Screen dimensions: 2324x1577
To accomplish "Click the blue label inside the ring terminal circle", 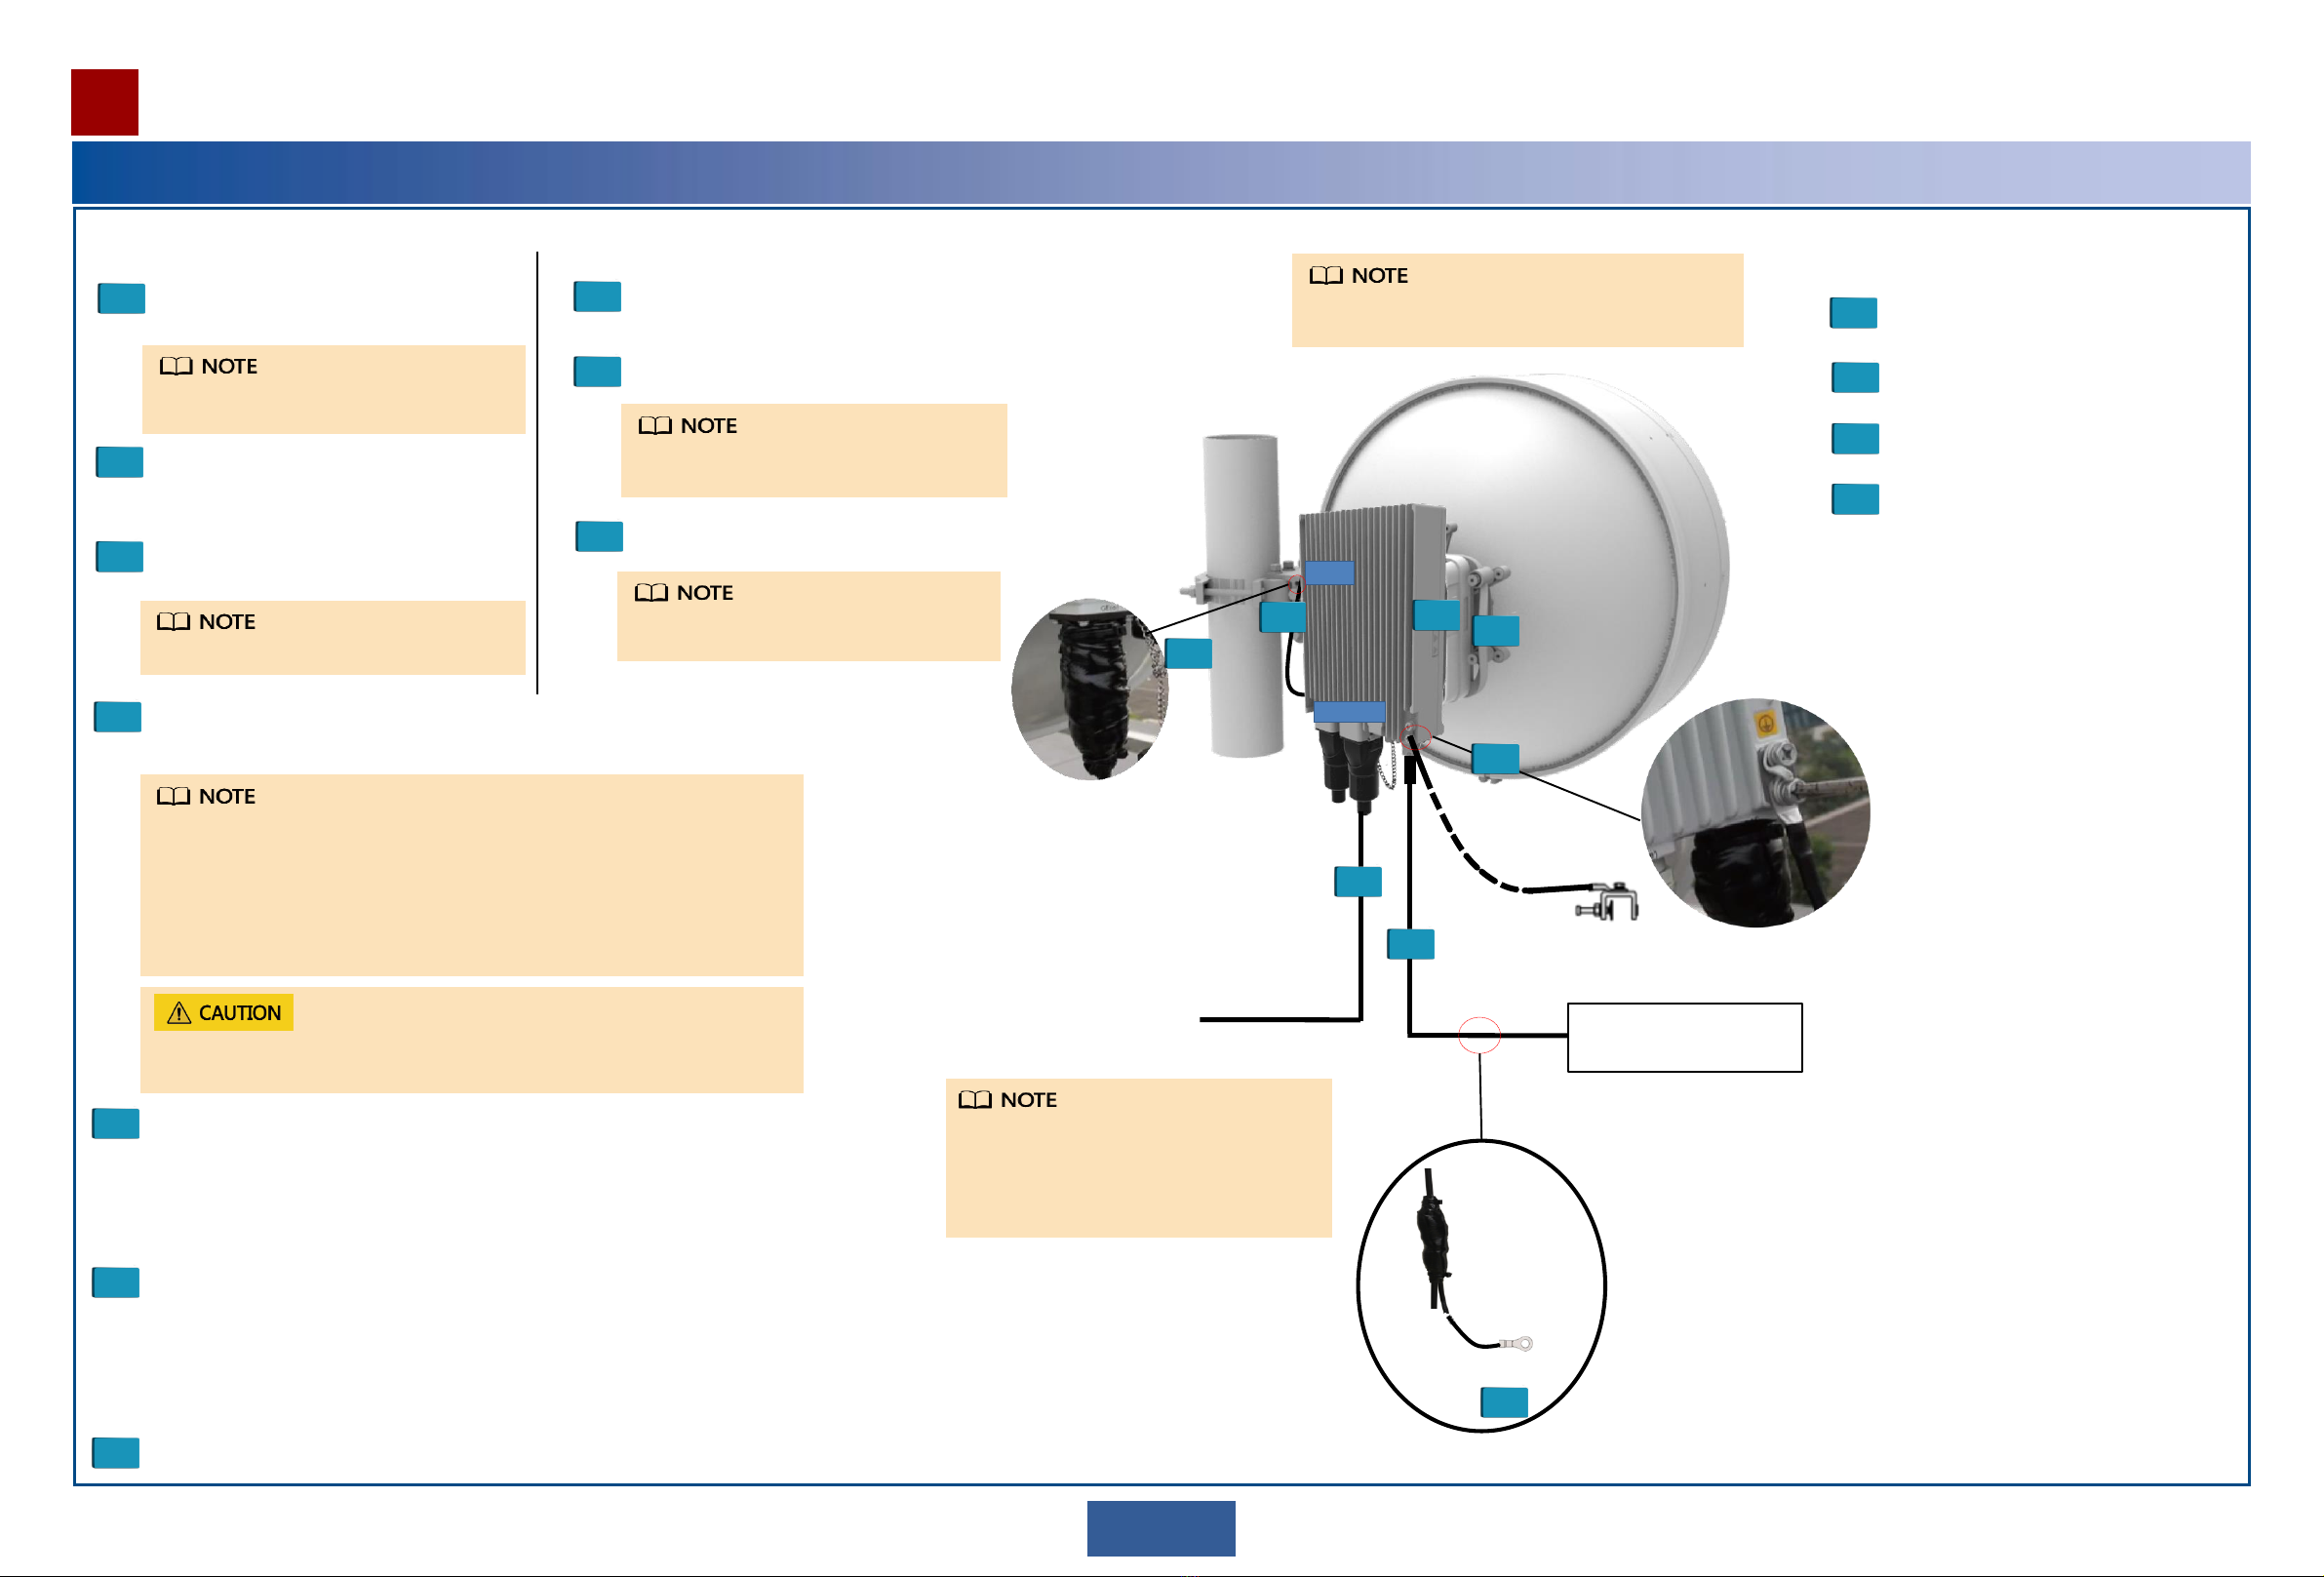I will click(1504, 1402).
